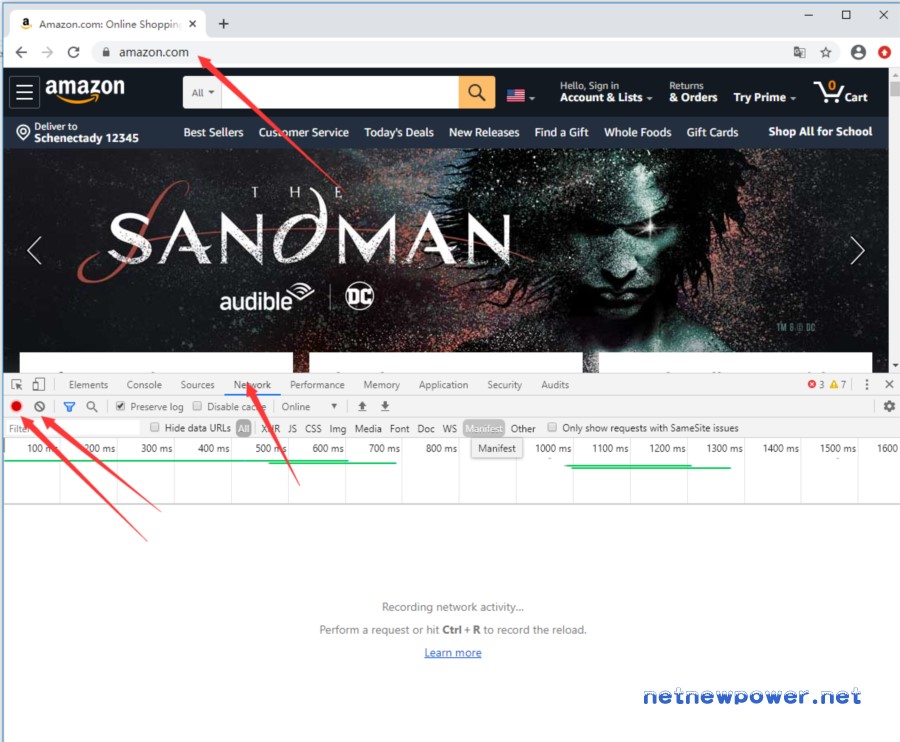Toggle the network filter funnel icon
Image resolution: width=900 pixels, height=742 pixels.
pos(69,407)
